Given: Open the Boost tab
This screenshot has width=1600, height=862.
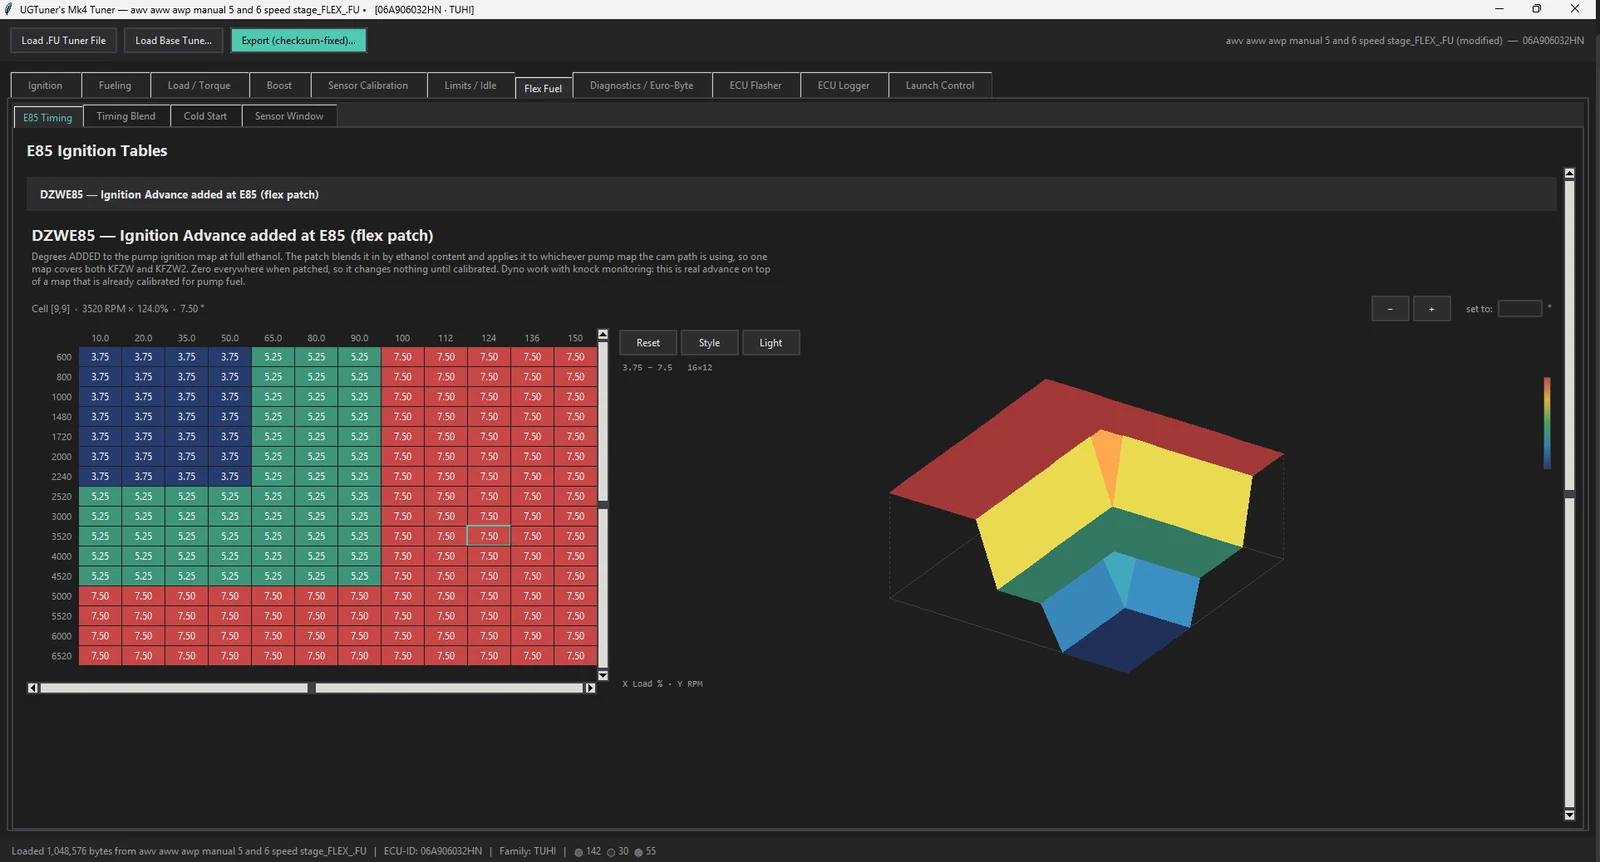Looking at the screenshot, I should coord(279,85).
